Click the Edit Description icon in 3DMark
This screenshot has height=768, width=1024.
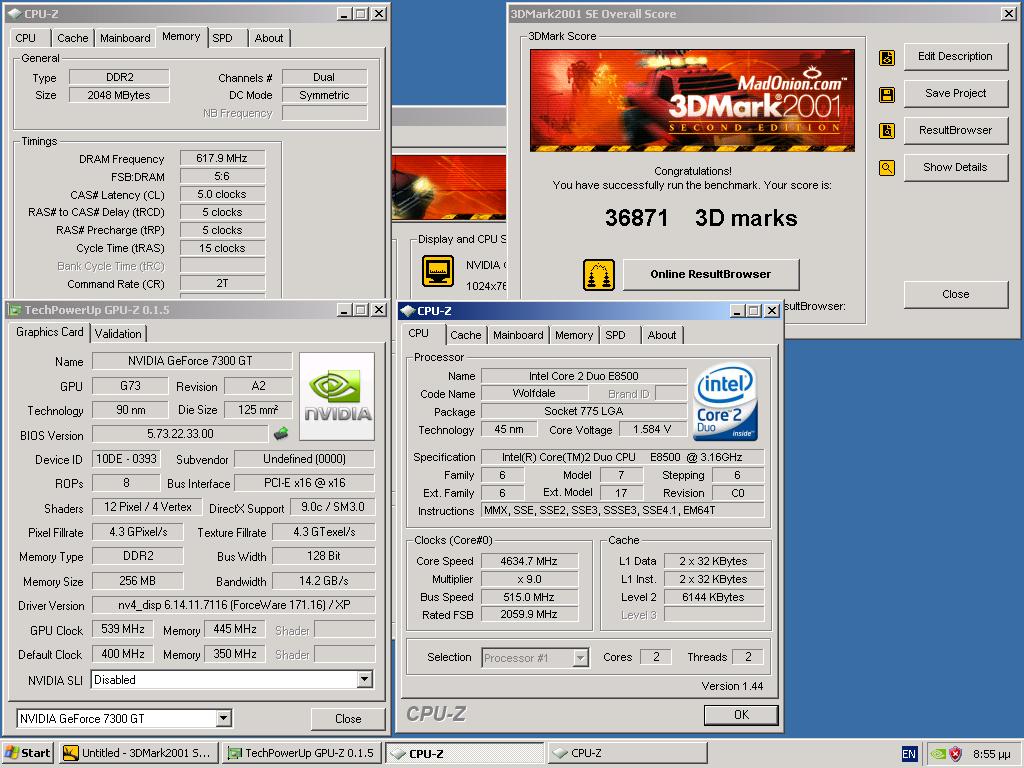click(887, 57)
